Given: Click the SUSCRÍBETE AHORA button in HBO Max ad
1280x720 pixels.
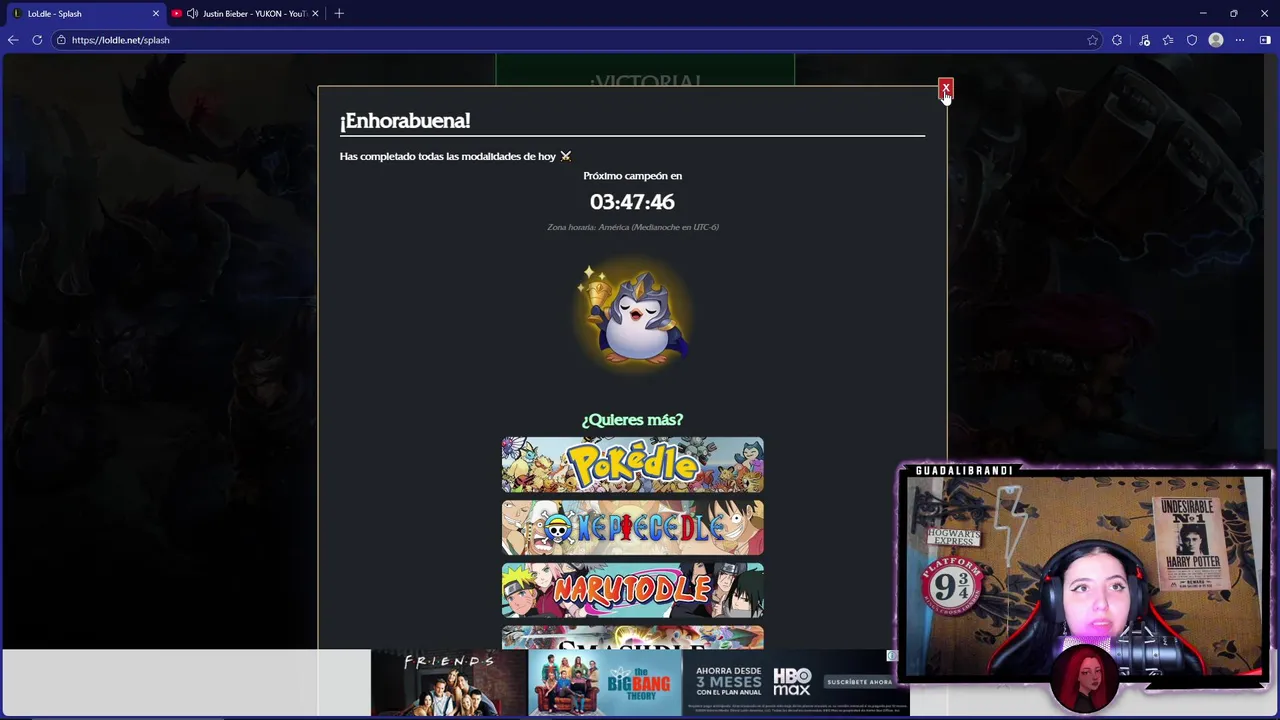Looking at the screenshot, I should [x=859, y=682].
